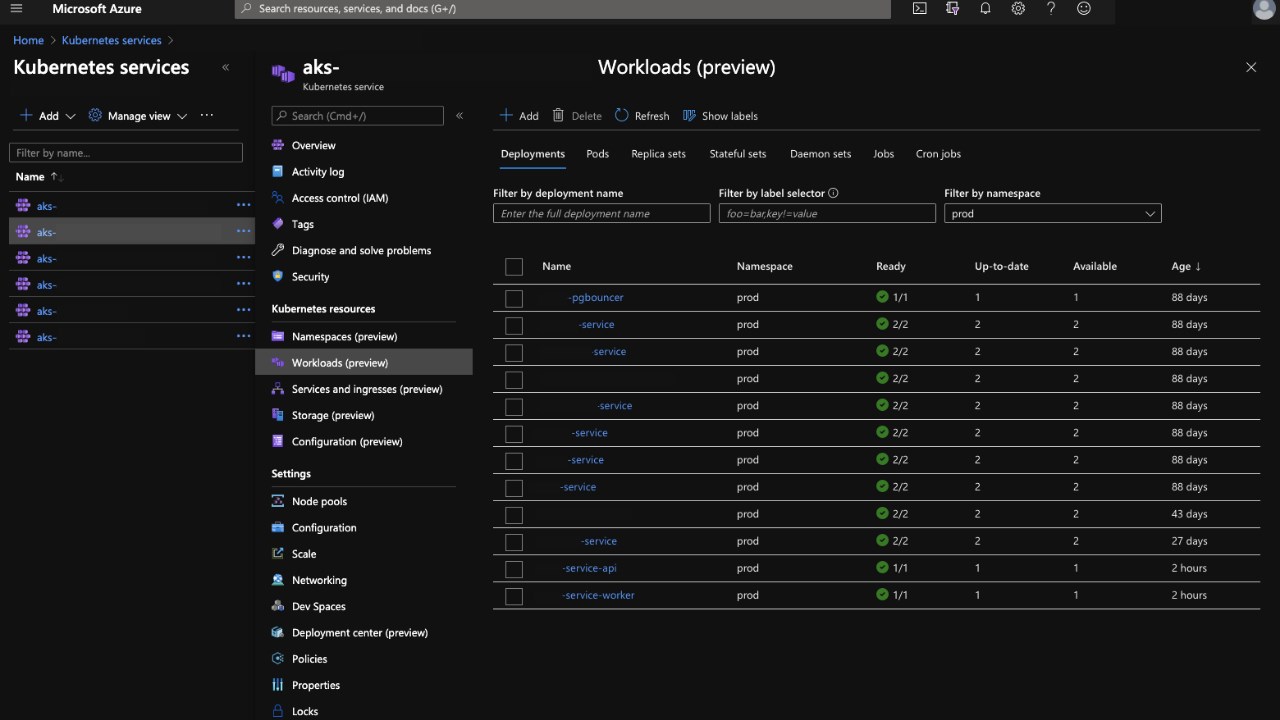Open the Manage view dropdown

(139, 116)
